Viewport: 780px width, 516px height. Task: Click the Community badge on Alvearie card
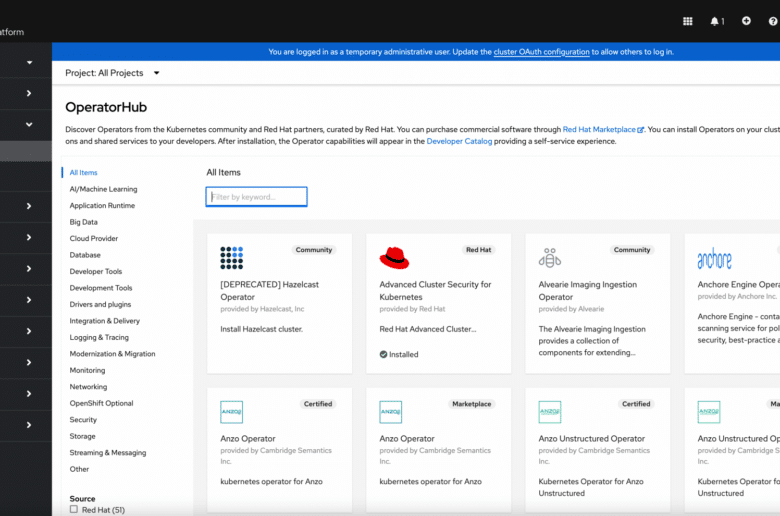point(632,250)
